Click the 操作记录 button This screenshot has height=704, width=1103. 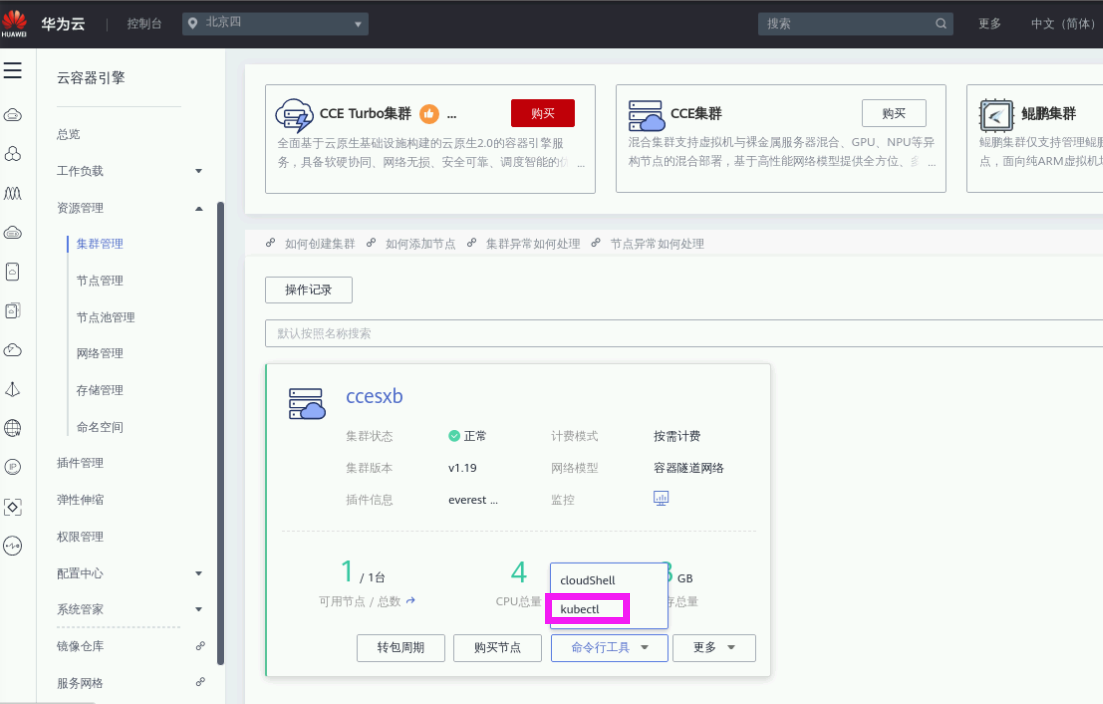(x=308, y=290)
